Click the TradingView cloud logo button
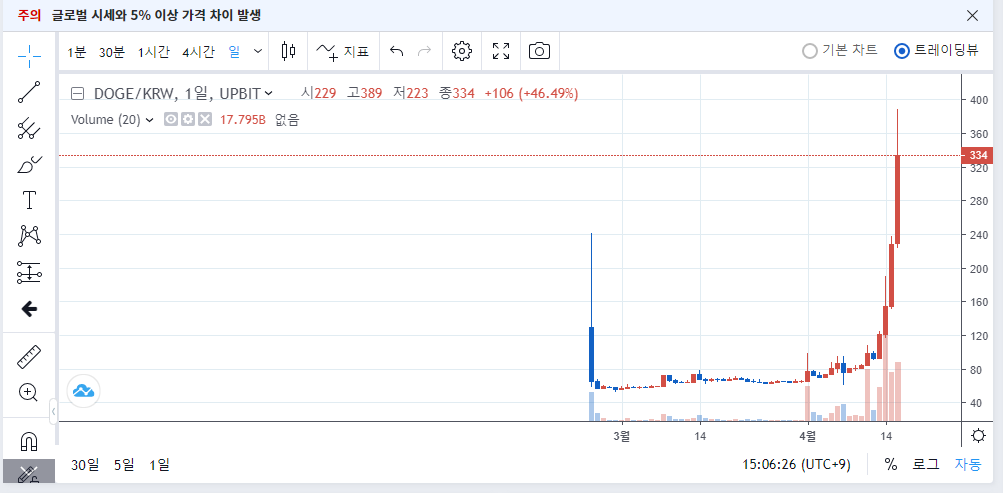This screenshot has width=1003, height=493. [84, 390]
